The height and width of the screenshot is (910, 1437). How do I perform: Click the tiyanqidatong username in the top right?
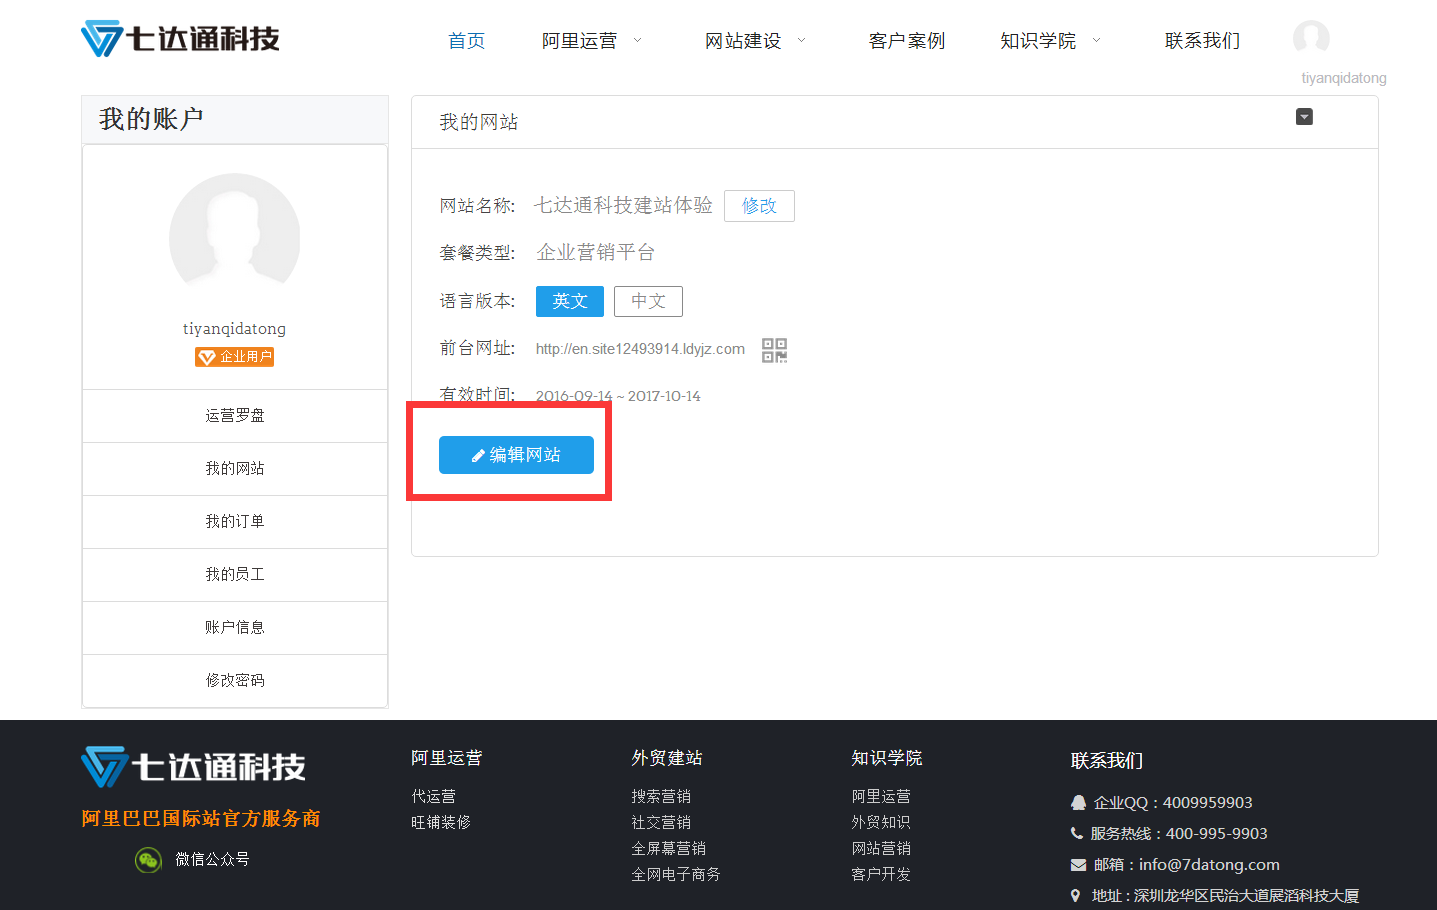point(1344,78)
